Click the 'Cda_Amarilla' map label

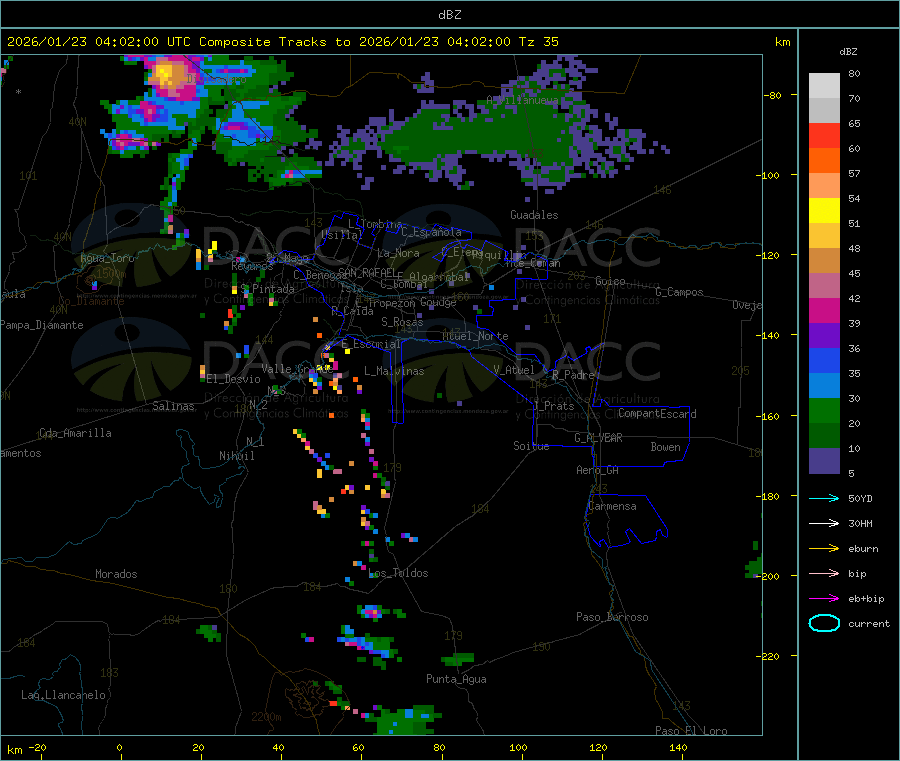point(75,433)
